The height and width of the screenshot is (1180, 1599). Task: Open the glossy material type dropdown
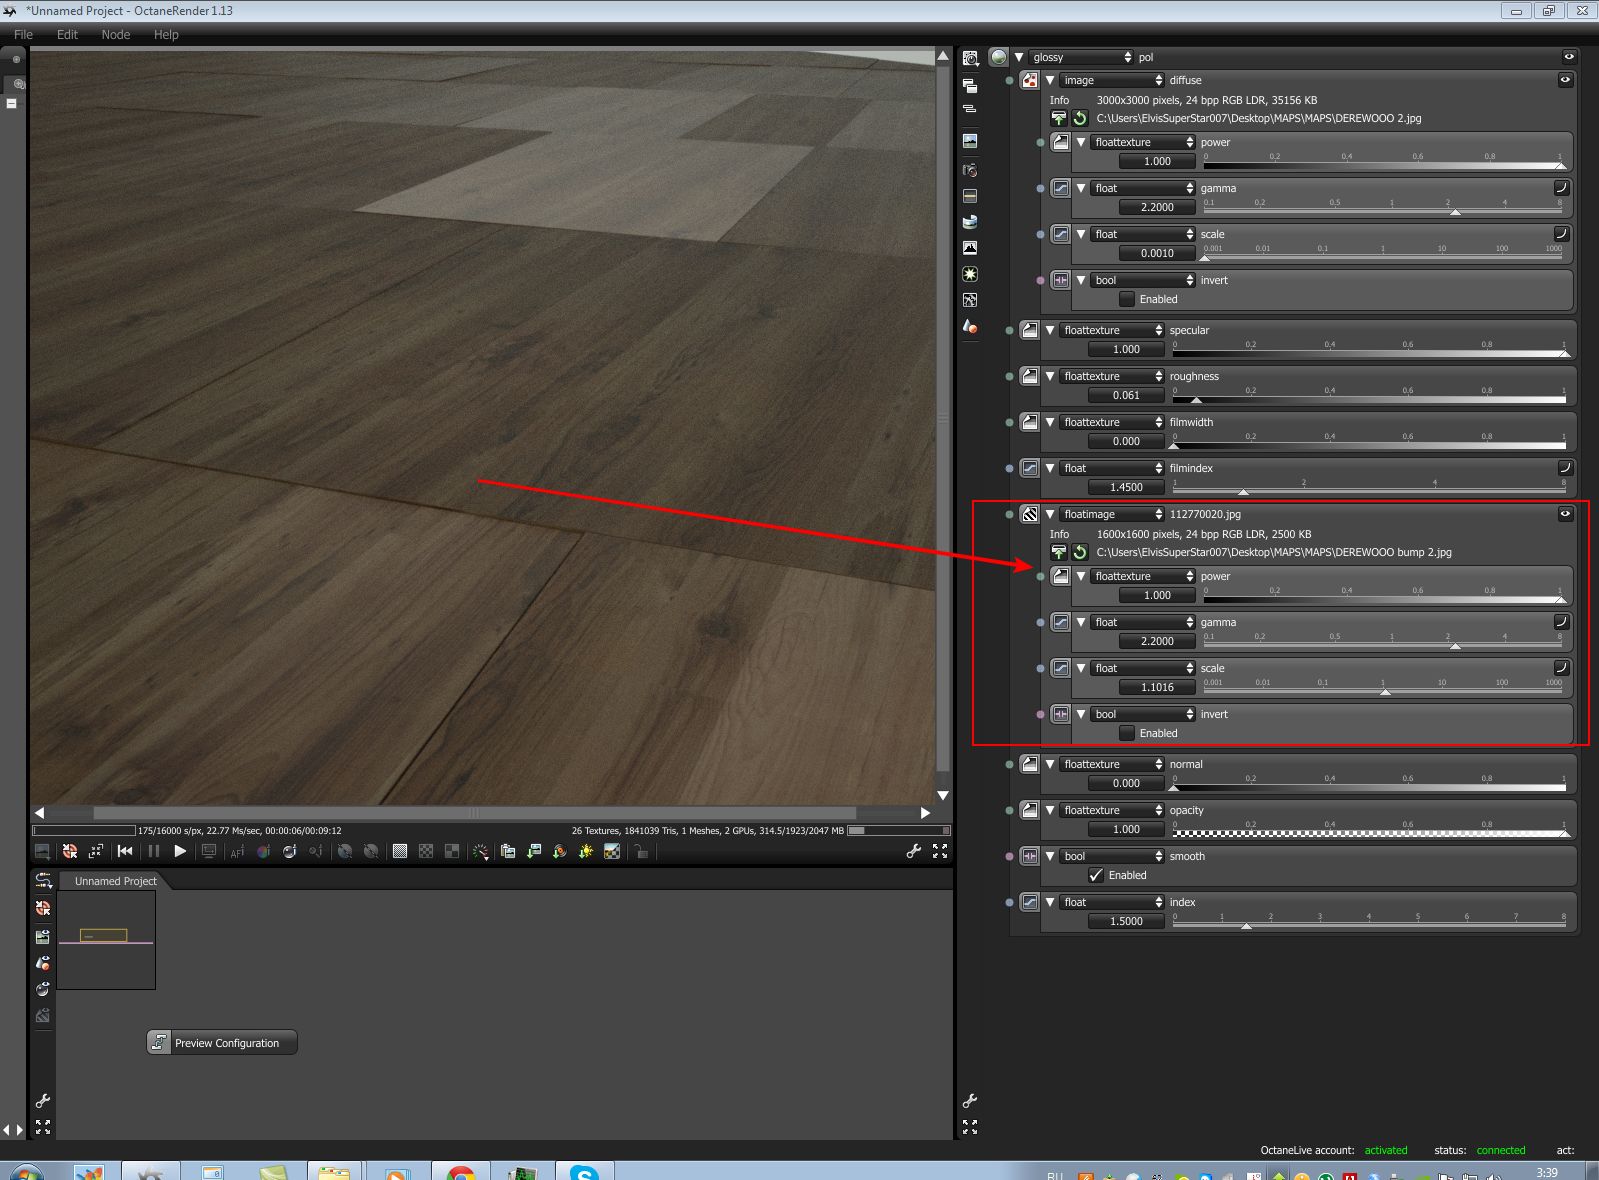[1081, 57]
